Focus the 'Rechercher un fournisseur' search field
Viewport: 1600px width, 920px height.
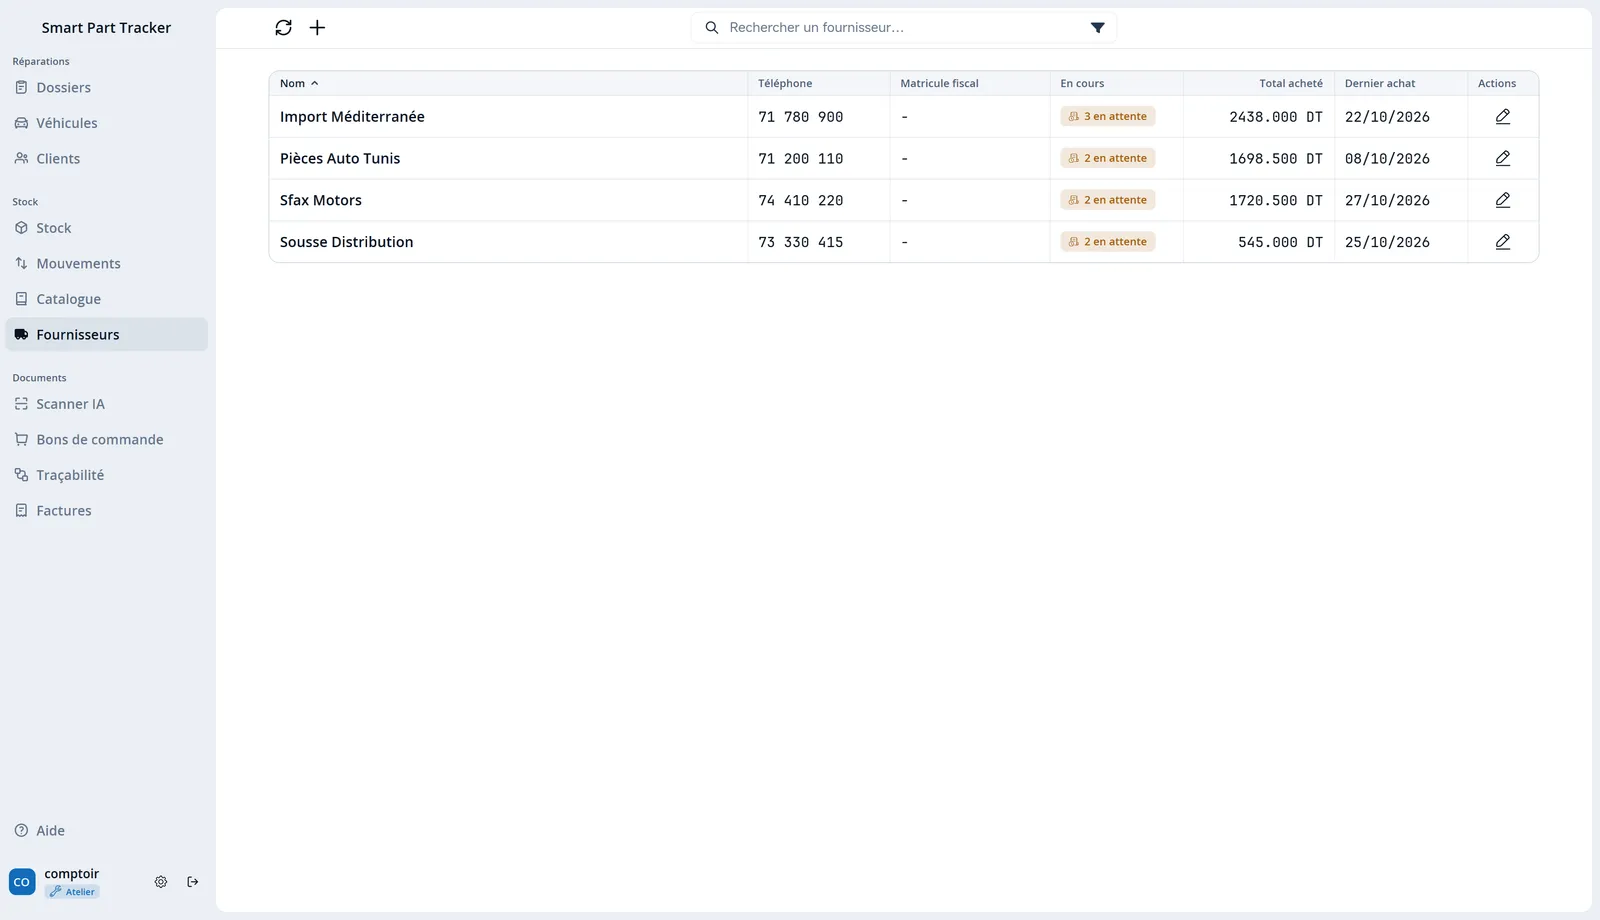click(903, 28)
